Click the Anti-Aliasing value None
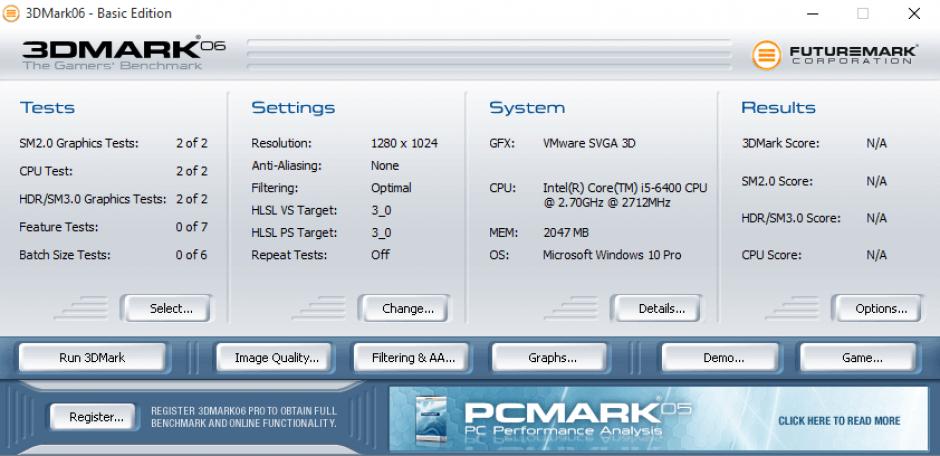The width and height of the screenshot is (940, 456). (385, 165)
